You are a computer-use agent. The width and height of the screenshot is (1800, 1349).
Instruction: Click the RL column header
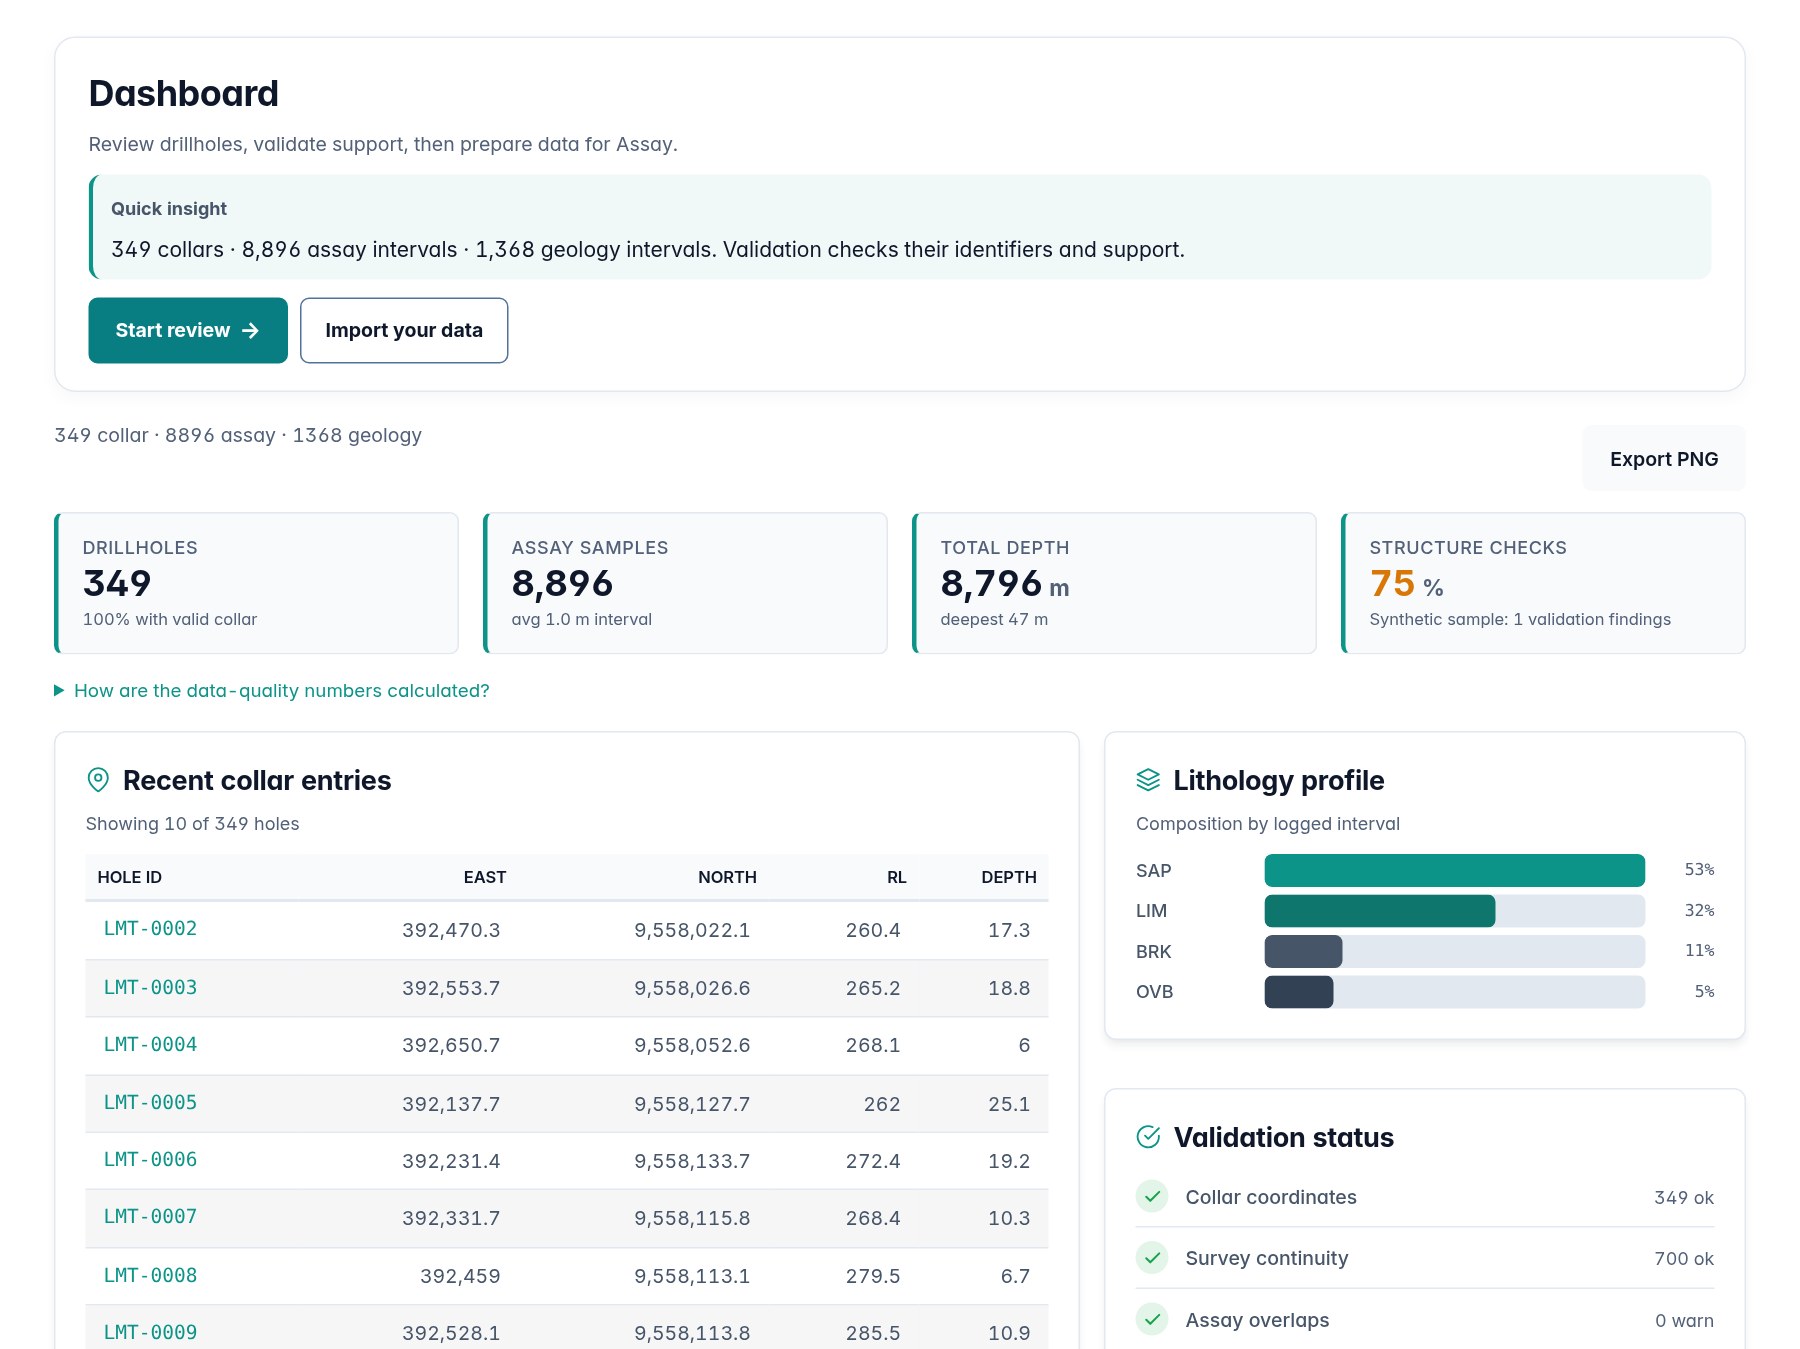click(x=897, y=877)
